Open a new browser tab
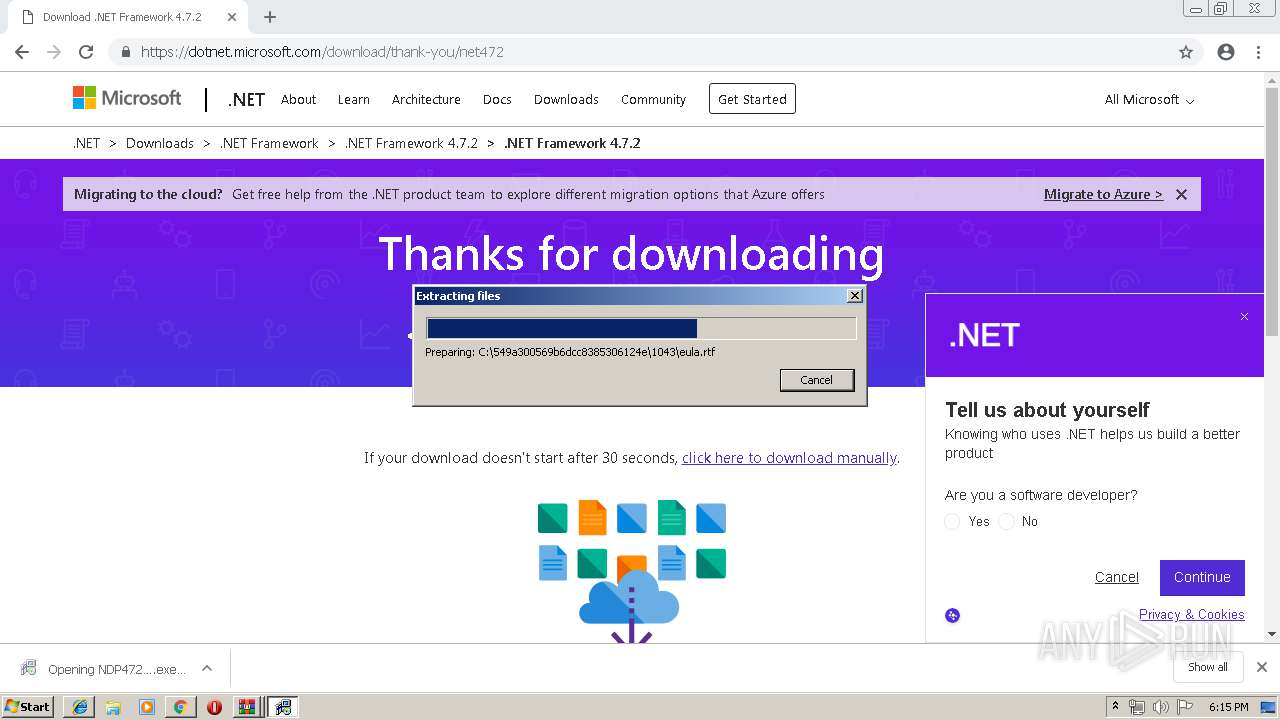1280x720 pixels. 270,17
